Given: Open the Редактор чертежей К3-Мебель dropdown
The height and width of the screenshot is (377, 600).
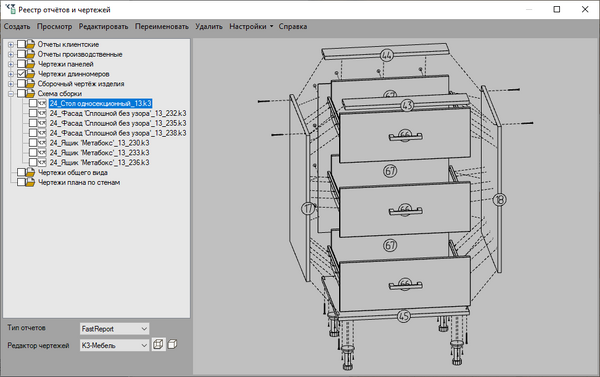Looking at the screenshot, I should point(114,345).
